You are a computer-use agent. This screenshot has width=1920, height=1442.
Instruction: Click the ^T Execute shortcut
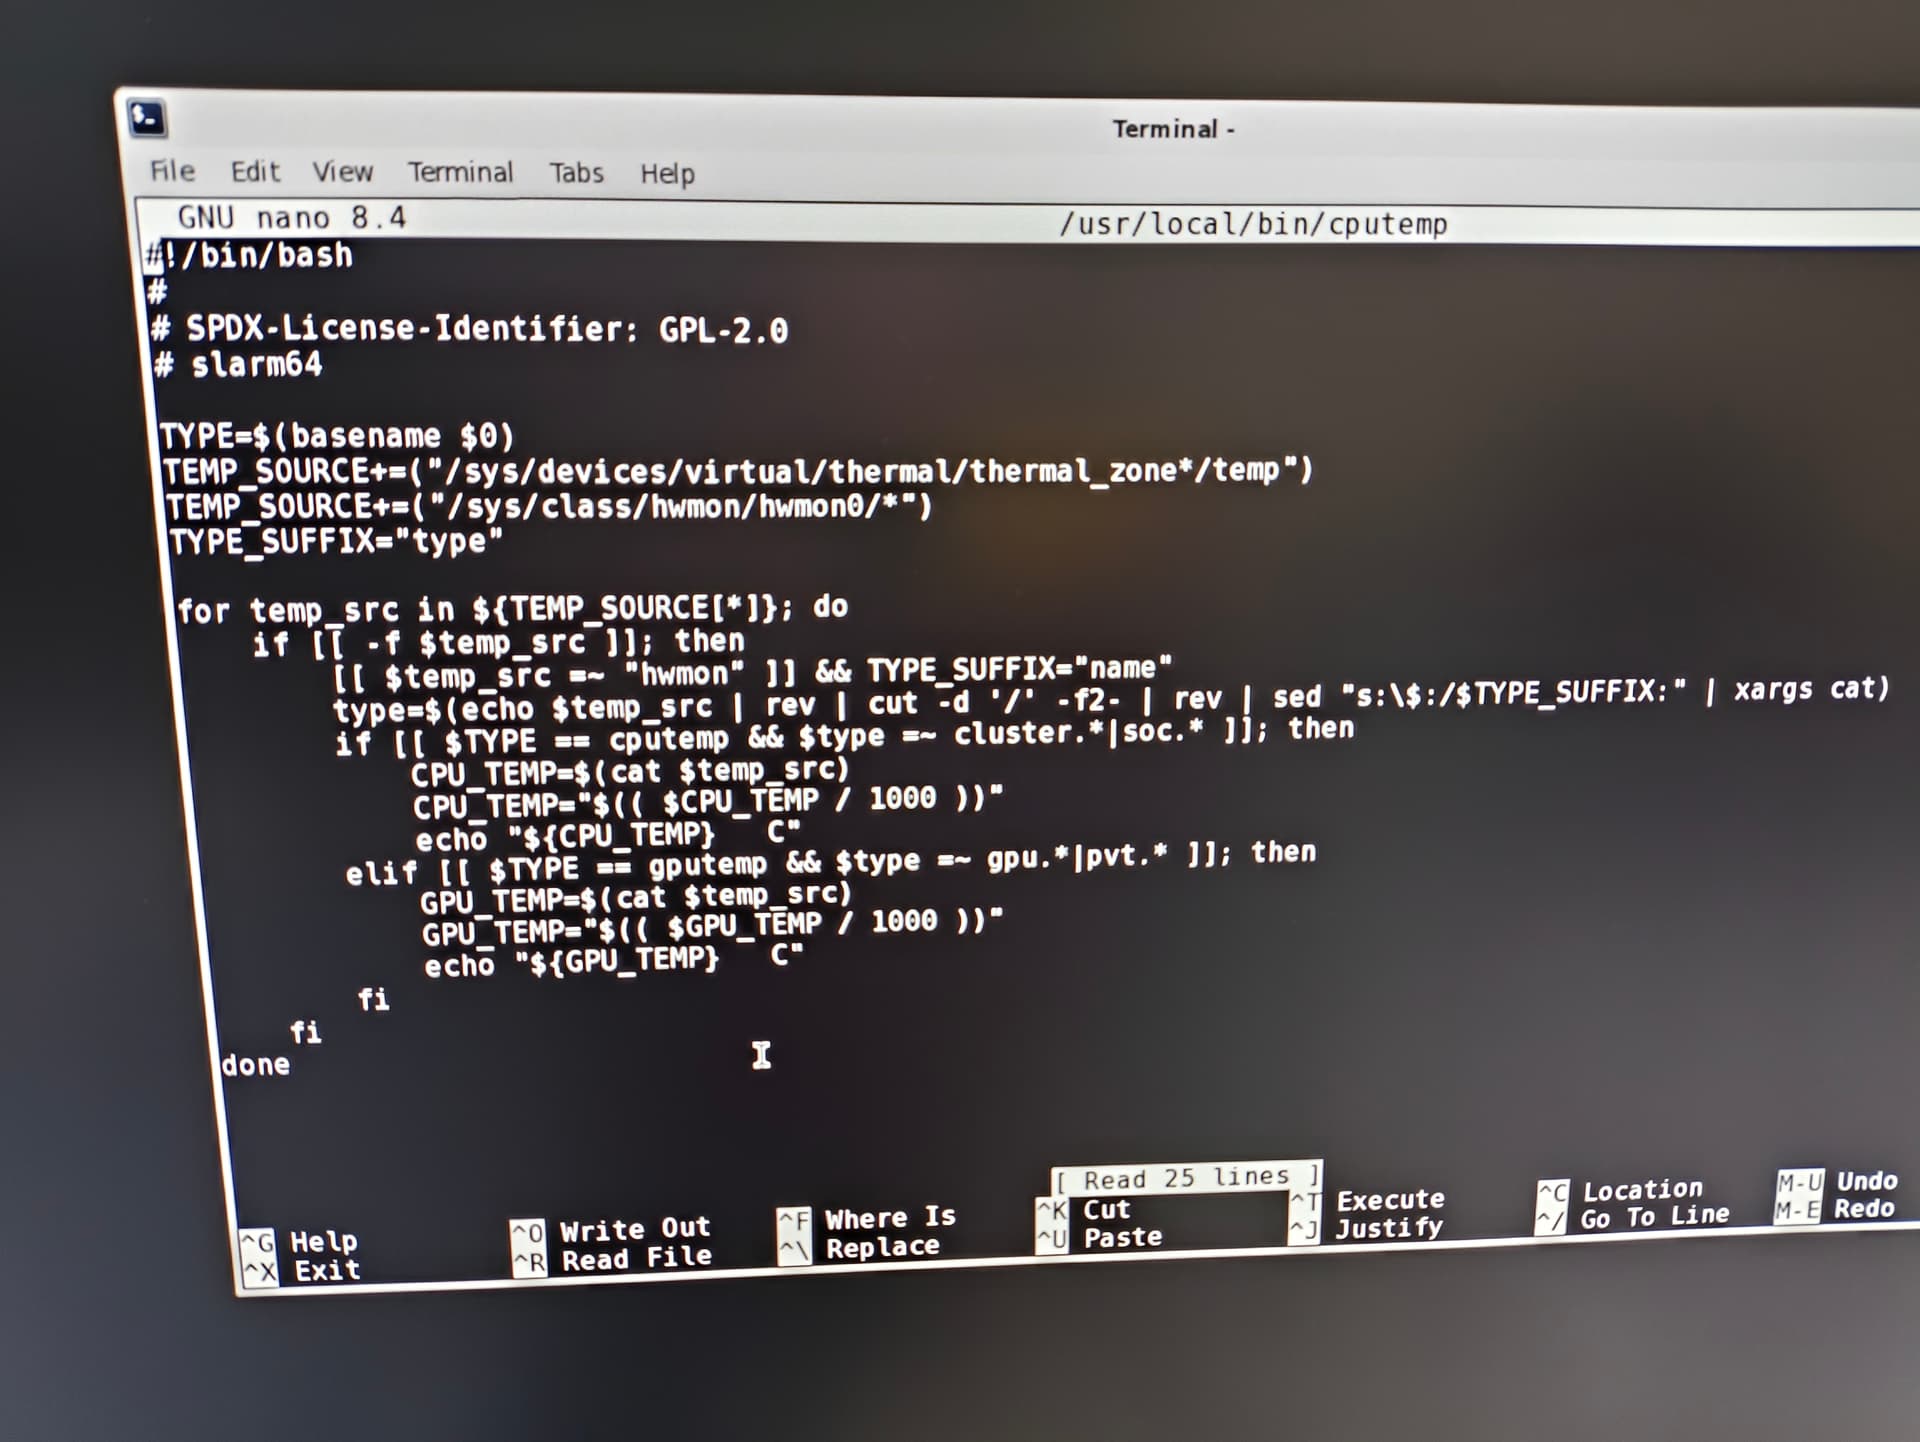pyautogui.click(x=1367, y=1200)
